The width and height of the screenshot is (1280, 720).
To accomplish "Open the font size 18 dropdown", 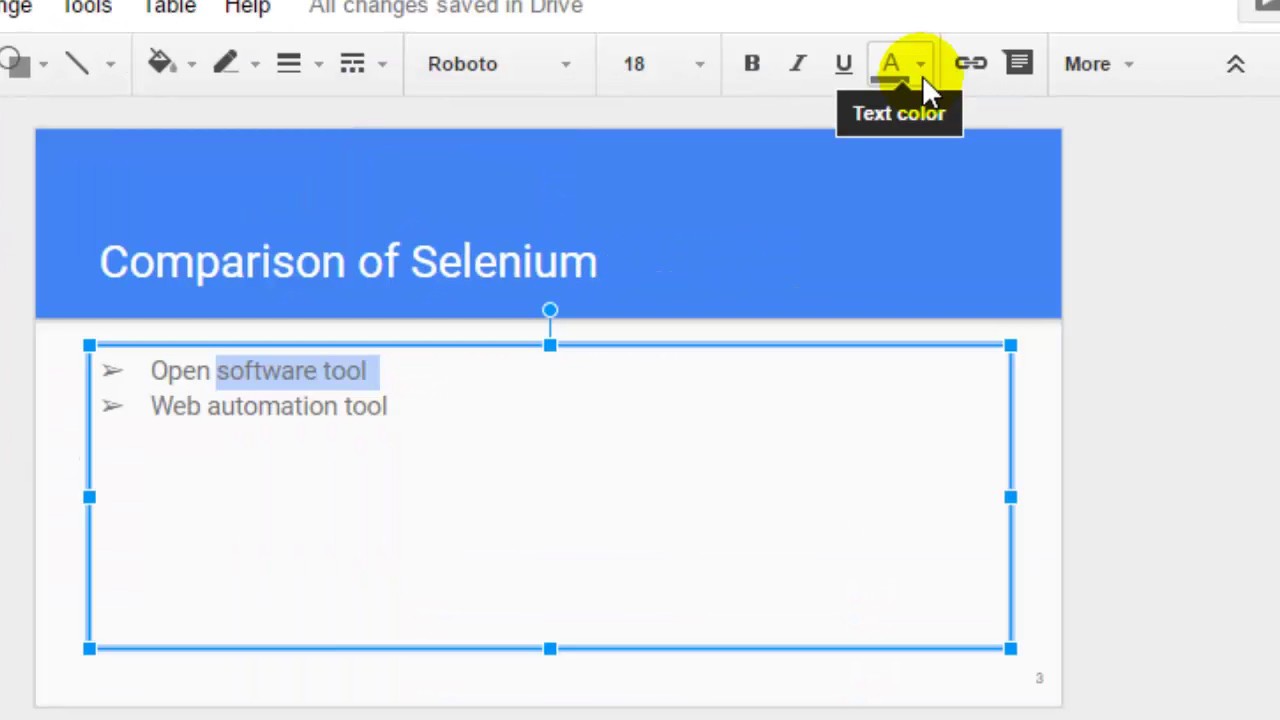I will click(x=655, y=63).
